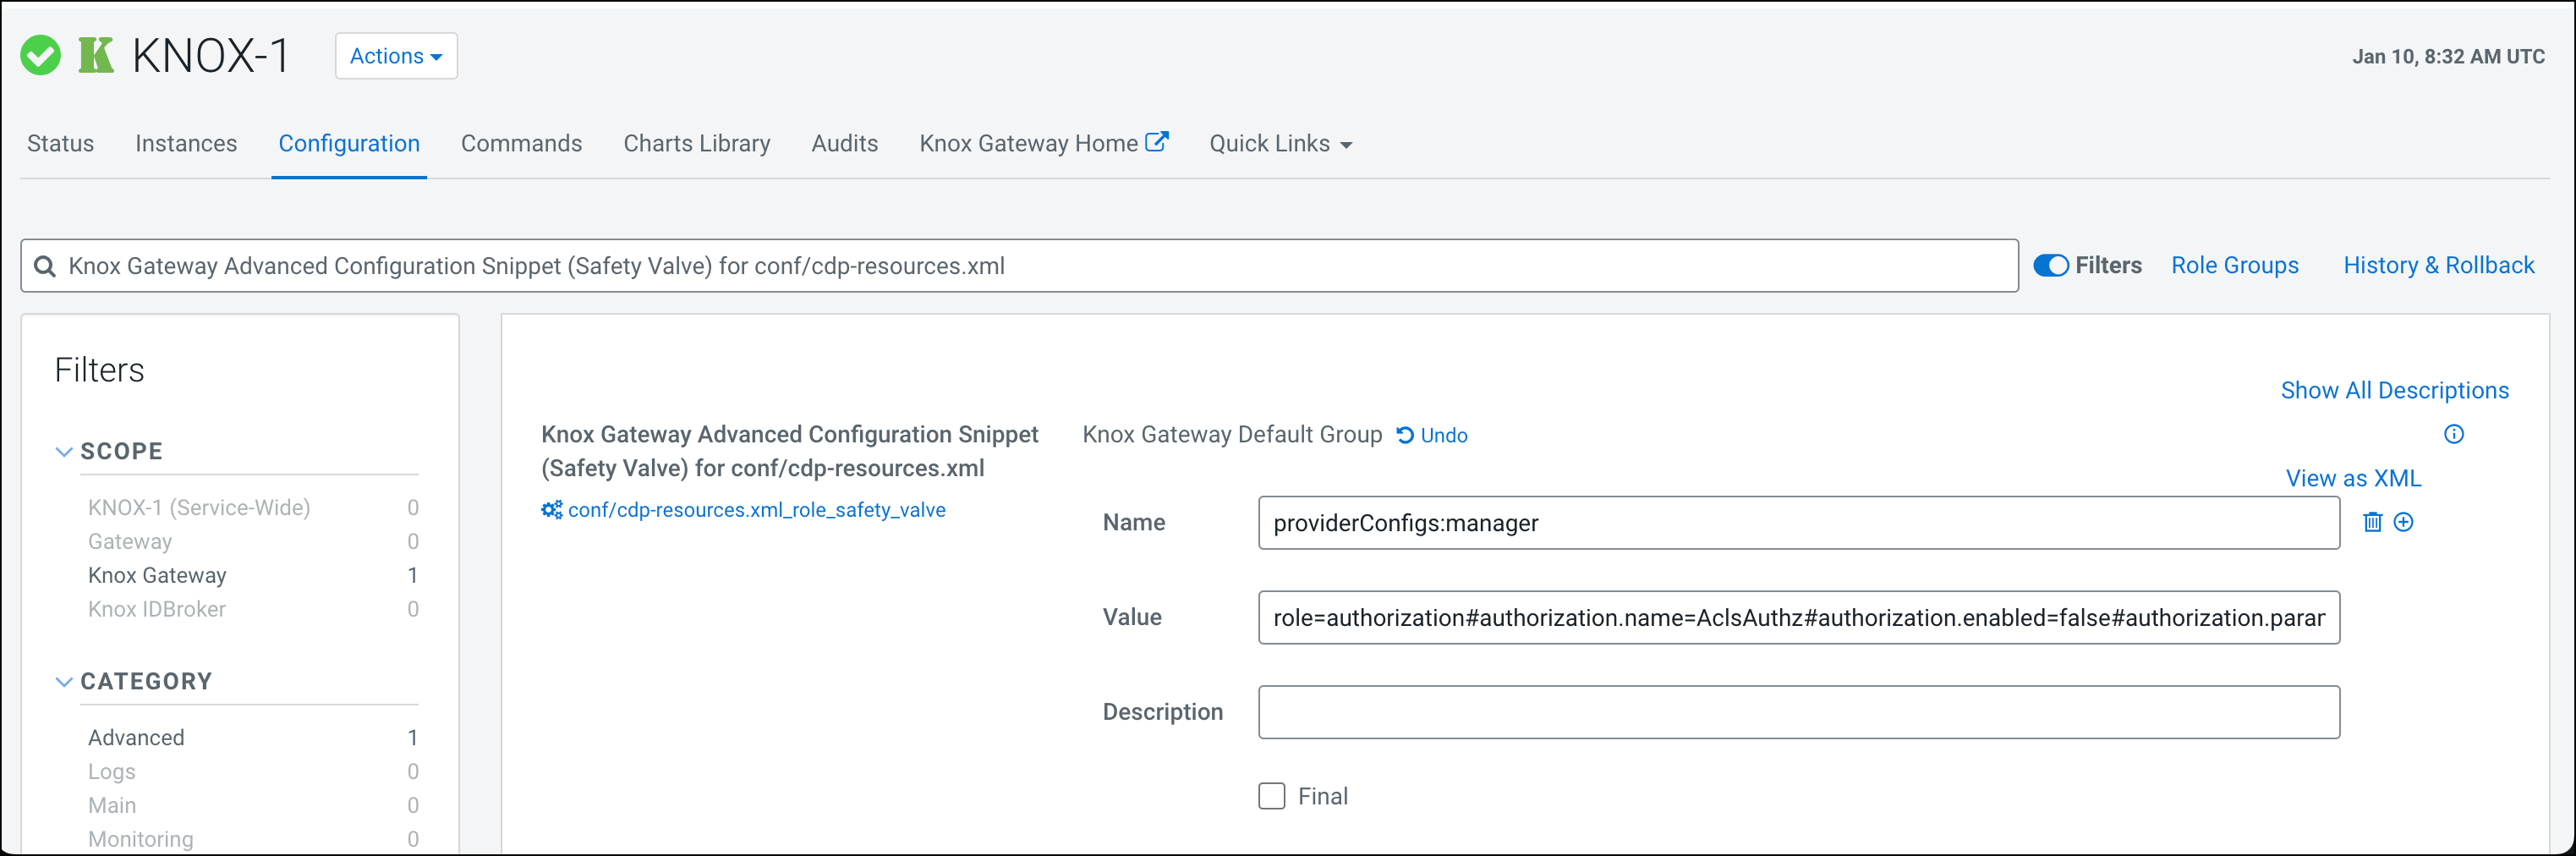The width and height of the screenshot is (2576, 856).
Task: Select Knox Gateway scope filter
Action: pos(157,575)
